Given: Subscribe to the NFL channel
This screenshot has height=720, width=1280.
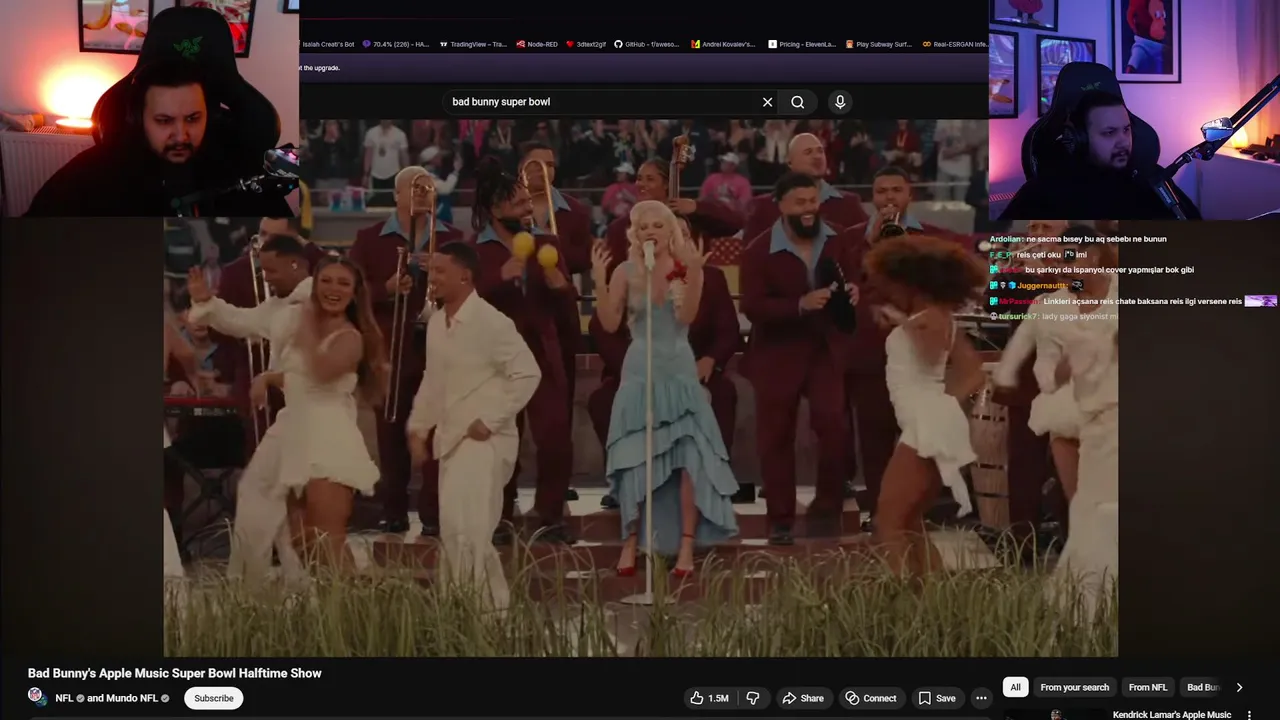Looking at the screenshot, I should click(213, 698).
